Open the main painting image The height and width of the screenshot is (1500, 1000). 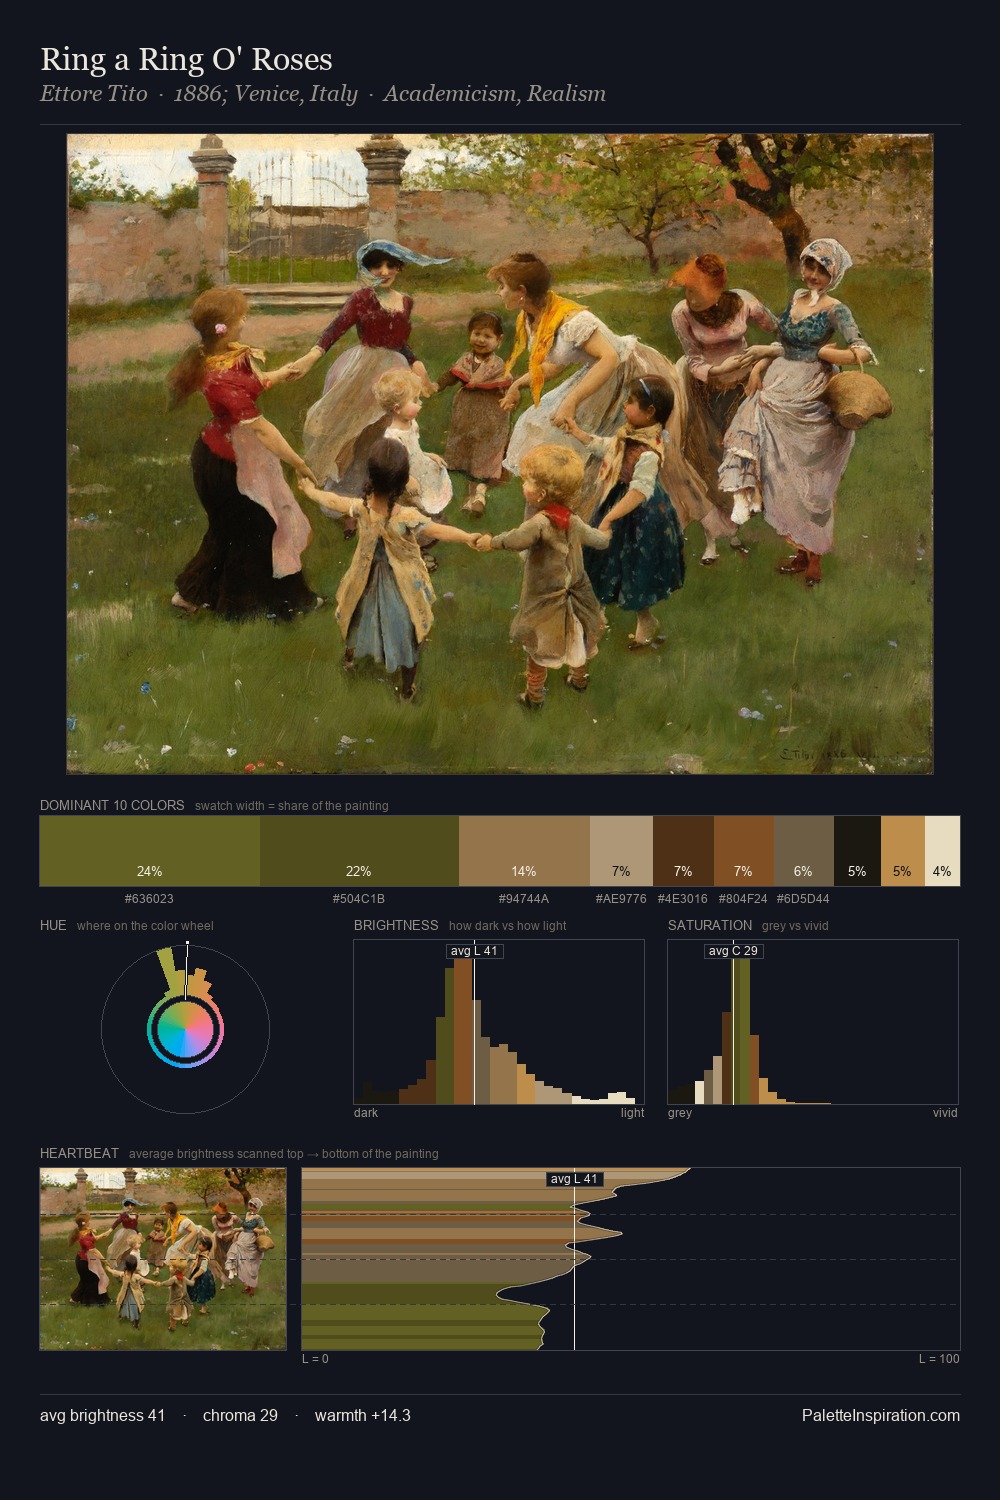500,454
